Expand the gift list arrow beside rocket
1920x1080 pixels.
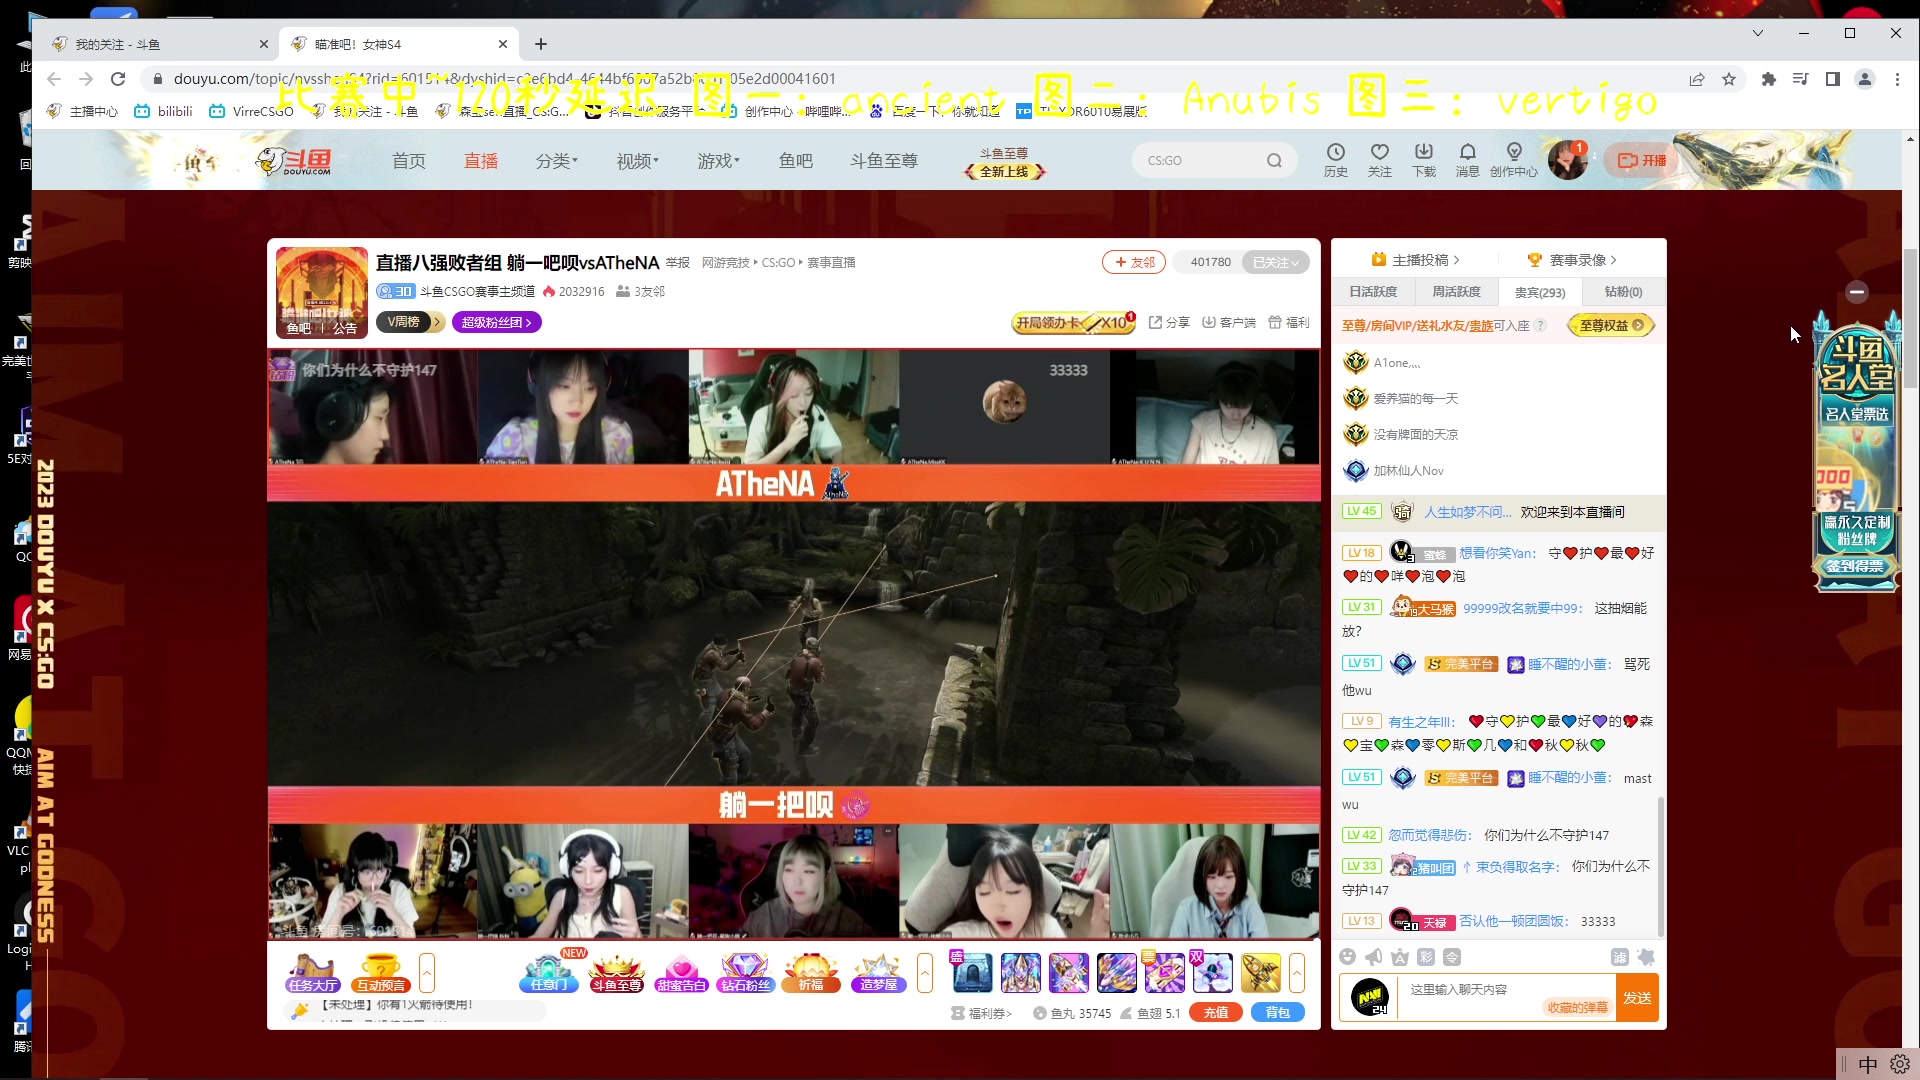[x=1297, y=972]
